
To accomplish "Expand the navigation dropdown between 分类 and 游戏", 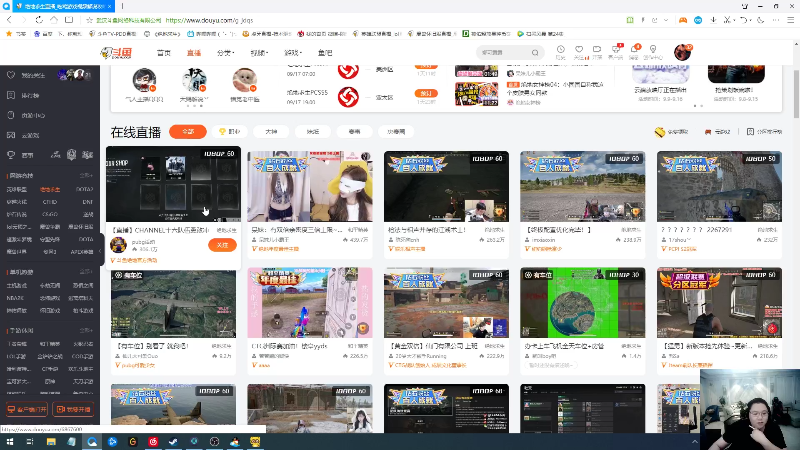I will pos(259,53).
